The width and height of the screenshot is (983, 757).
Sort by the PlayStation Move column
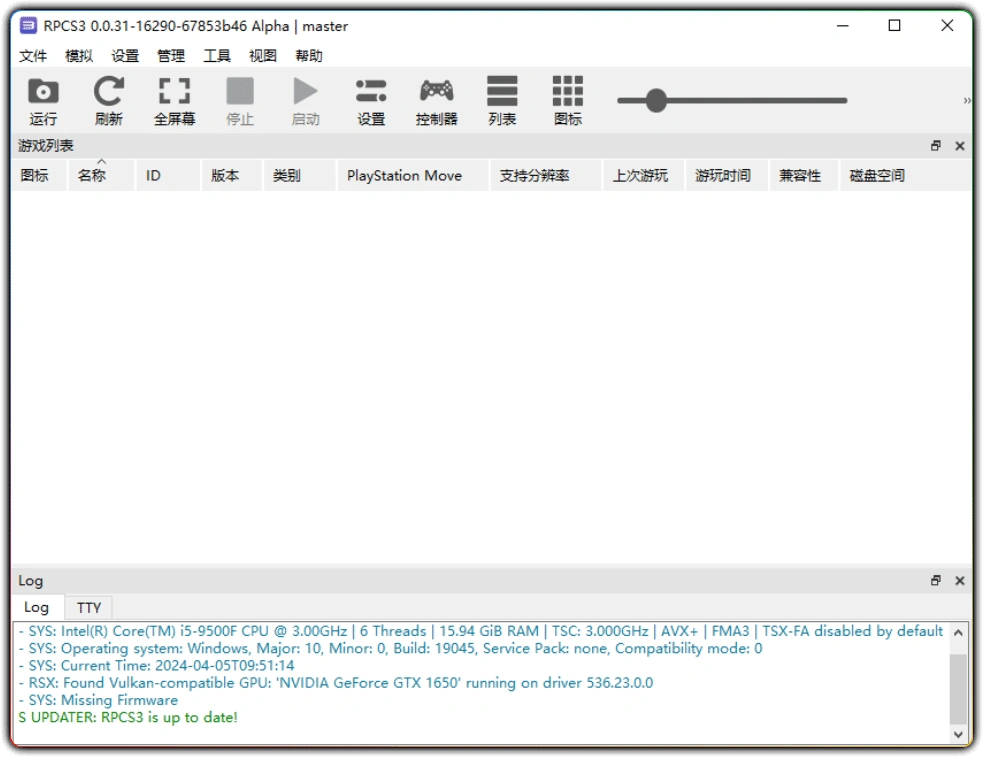click(404, 175)
